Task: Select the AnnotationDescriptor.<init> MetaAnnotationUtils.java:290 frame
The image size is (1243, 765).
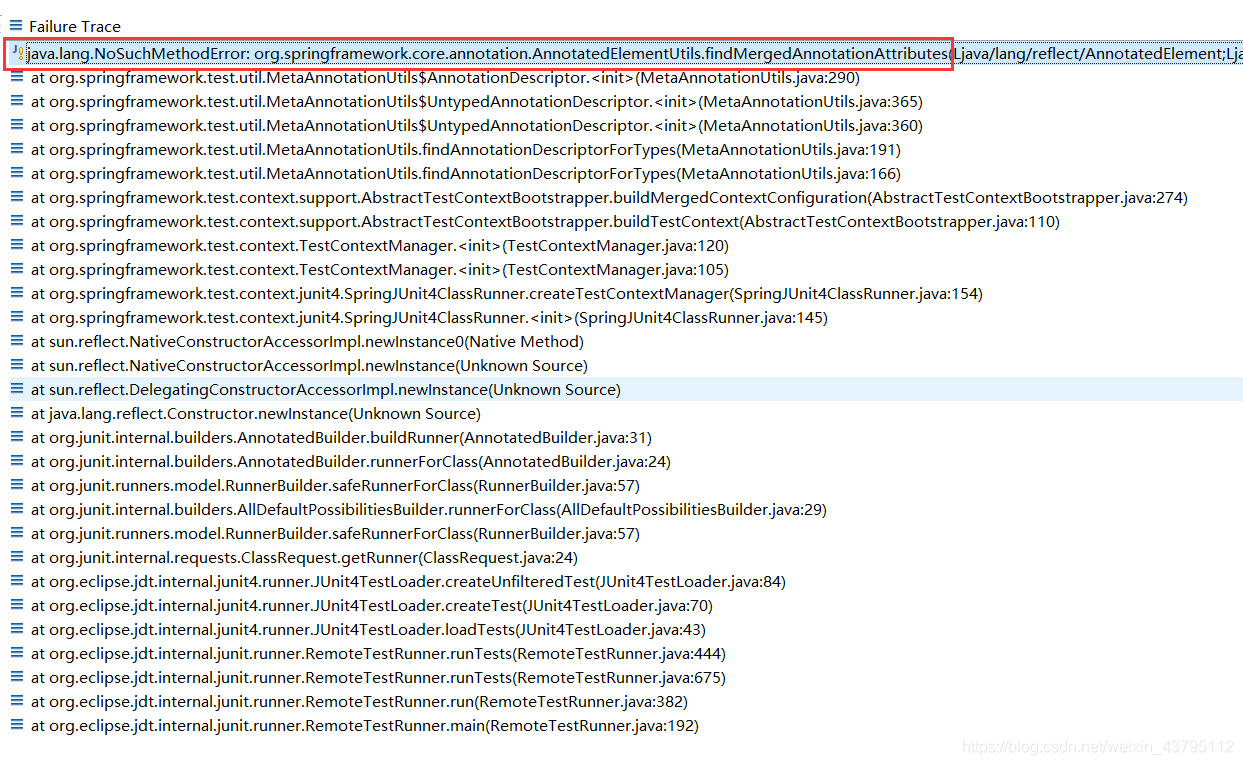Action: 445,77
